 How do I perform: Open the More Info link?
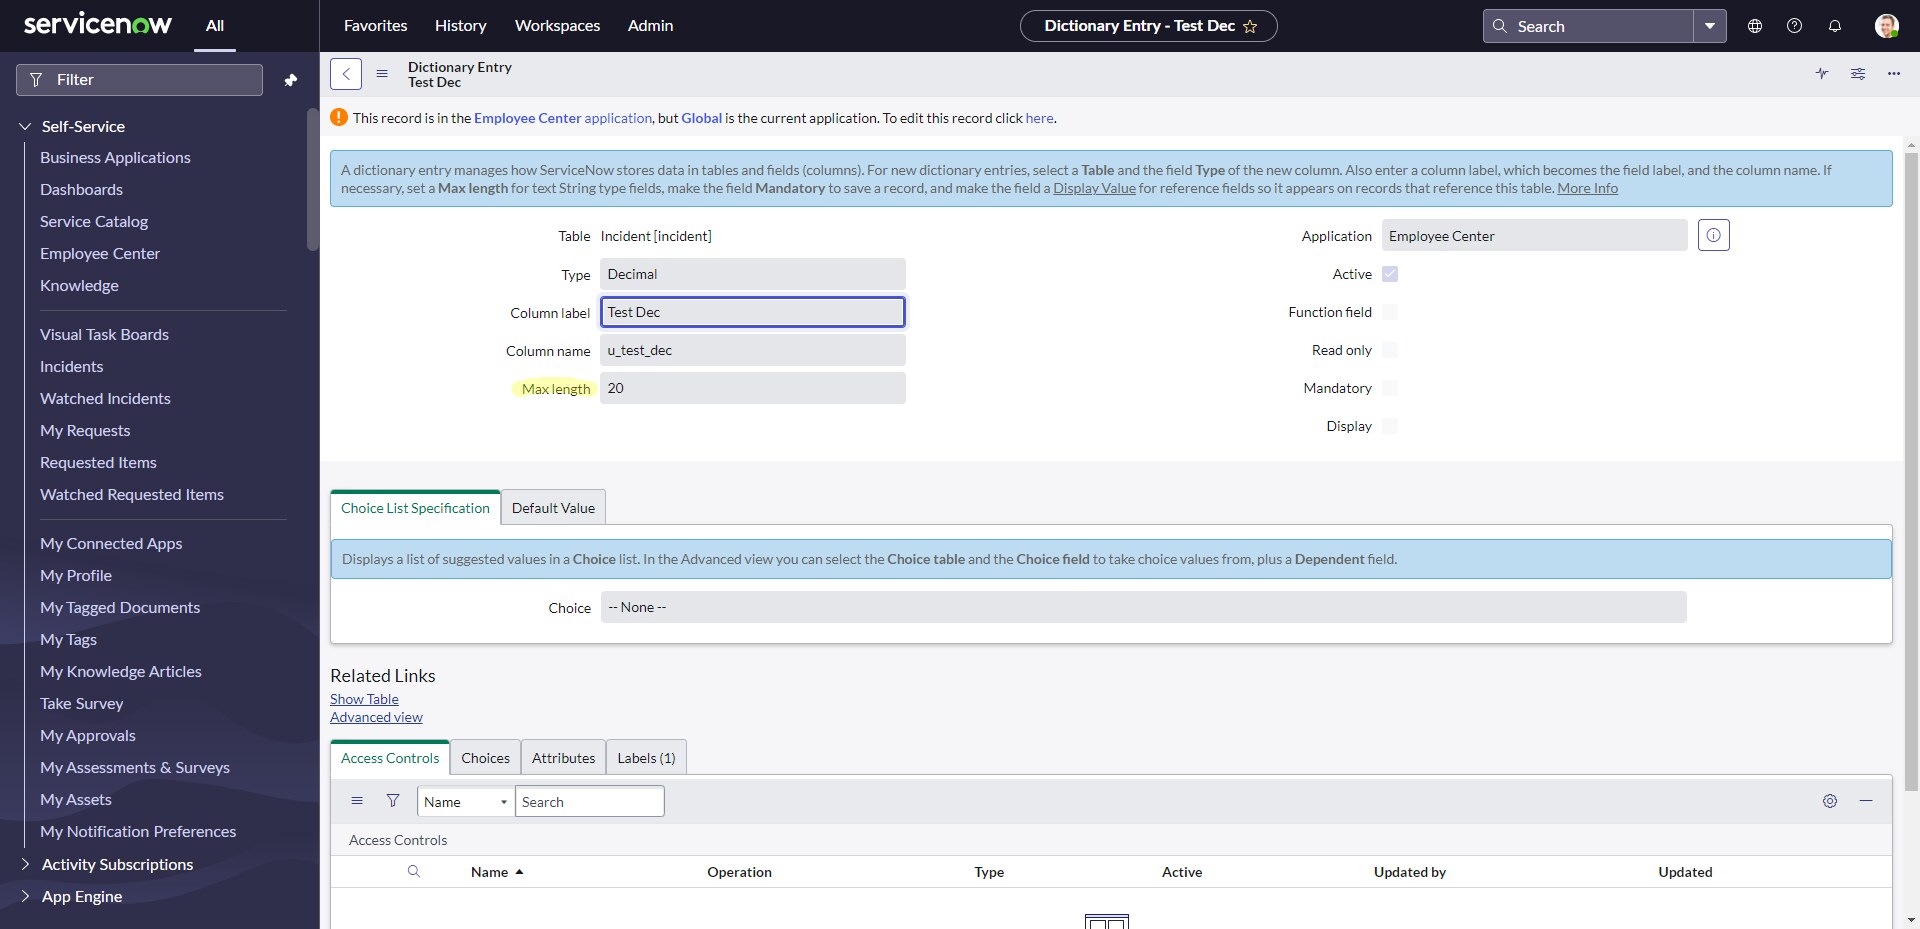[1587, 188]
